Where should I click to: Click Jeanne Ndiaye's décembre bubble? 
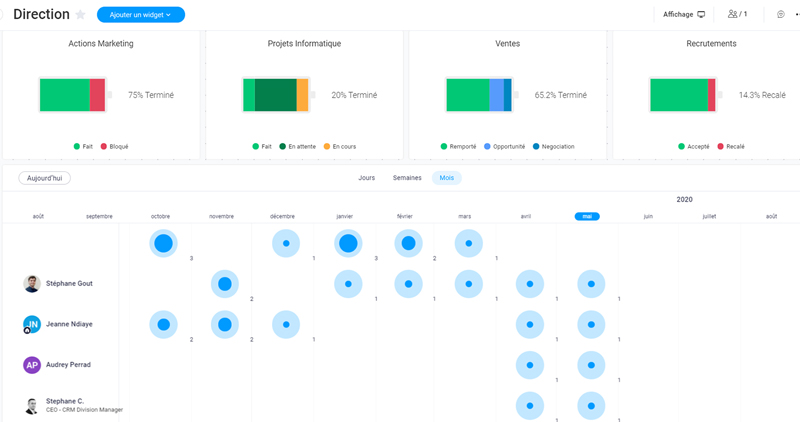click(x=286, y=325)
